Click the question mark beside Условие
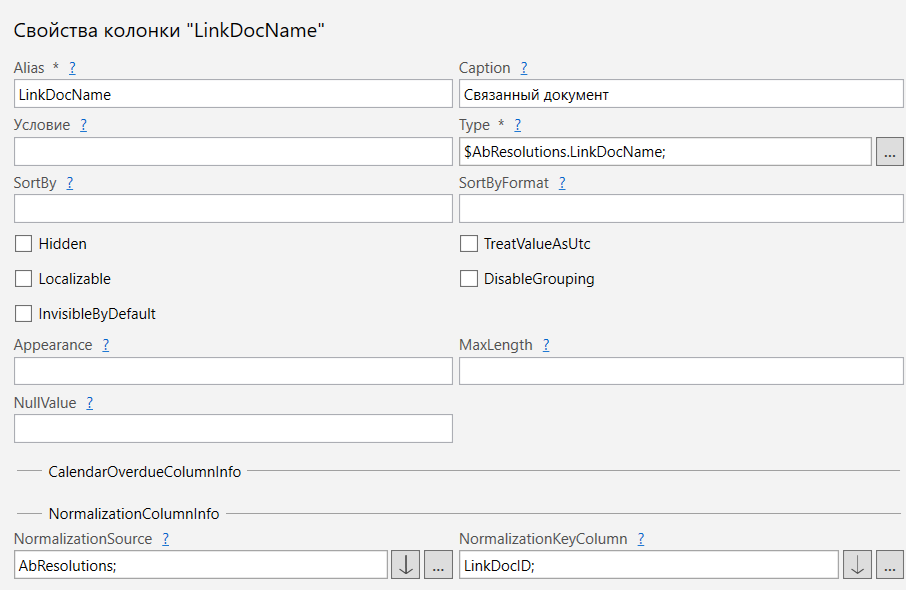Image resolution: width=906 pixels, height=590 pixels. point(83,125)
